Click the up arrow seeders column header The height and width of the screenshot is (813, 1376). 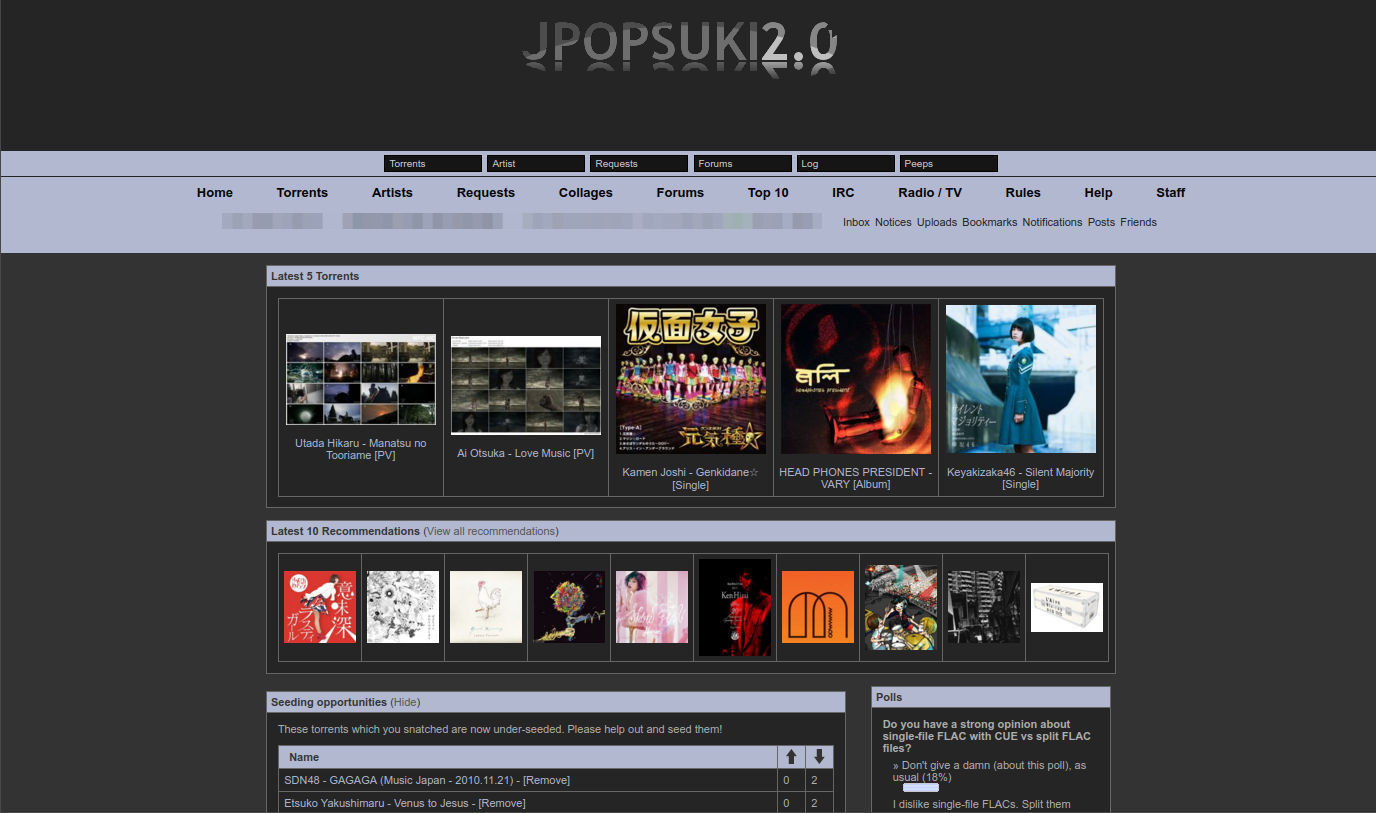pyautogui.click(x=791, y=757)
